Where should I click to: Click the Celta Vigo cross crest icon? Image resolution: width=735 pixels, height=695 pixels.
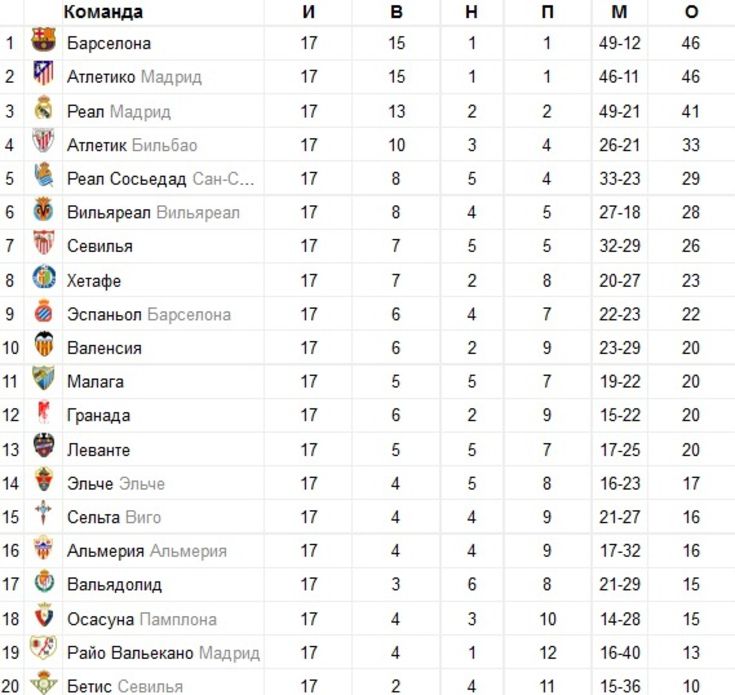point(44,513)
